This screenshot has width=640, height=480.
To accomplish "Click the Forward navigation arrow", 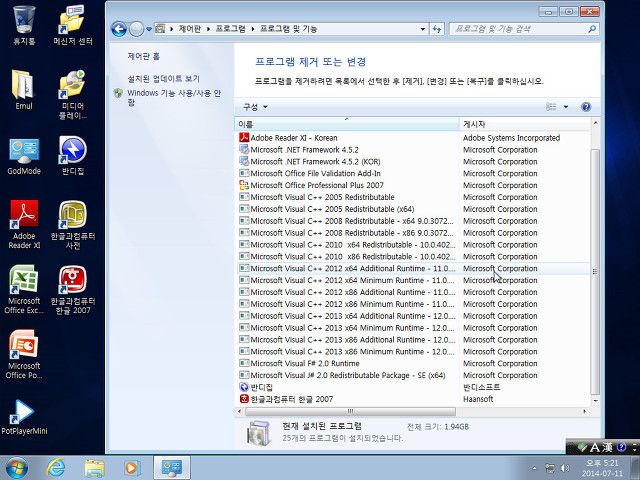I will tap(136, 29).
